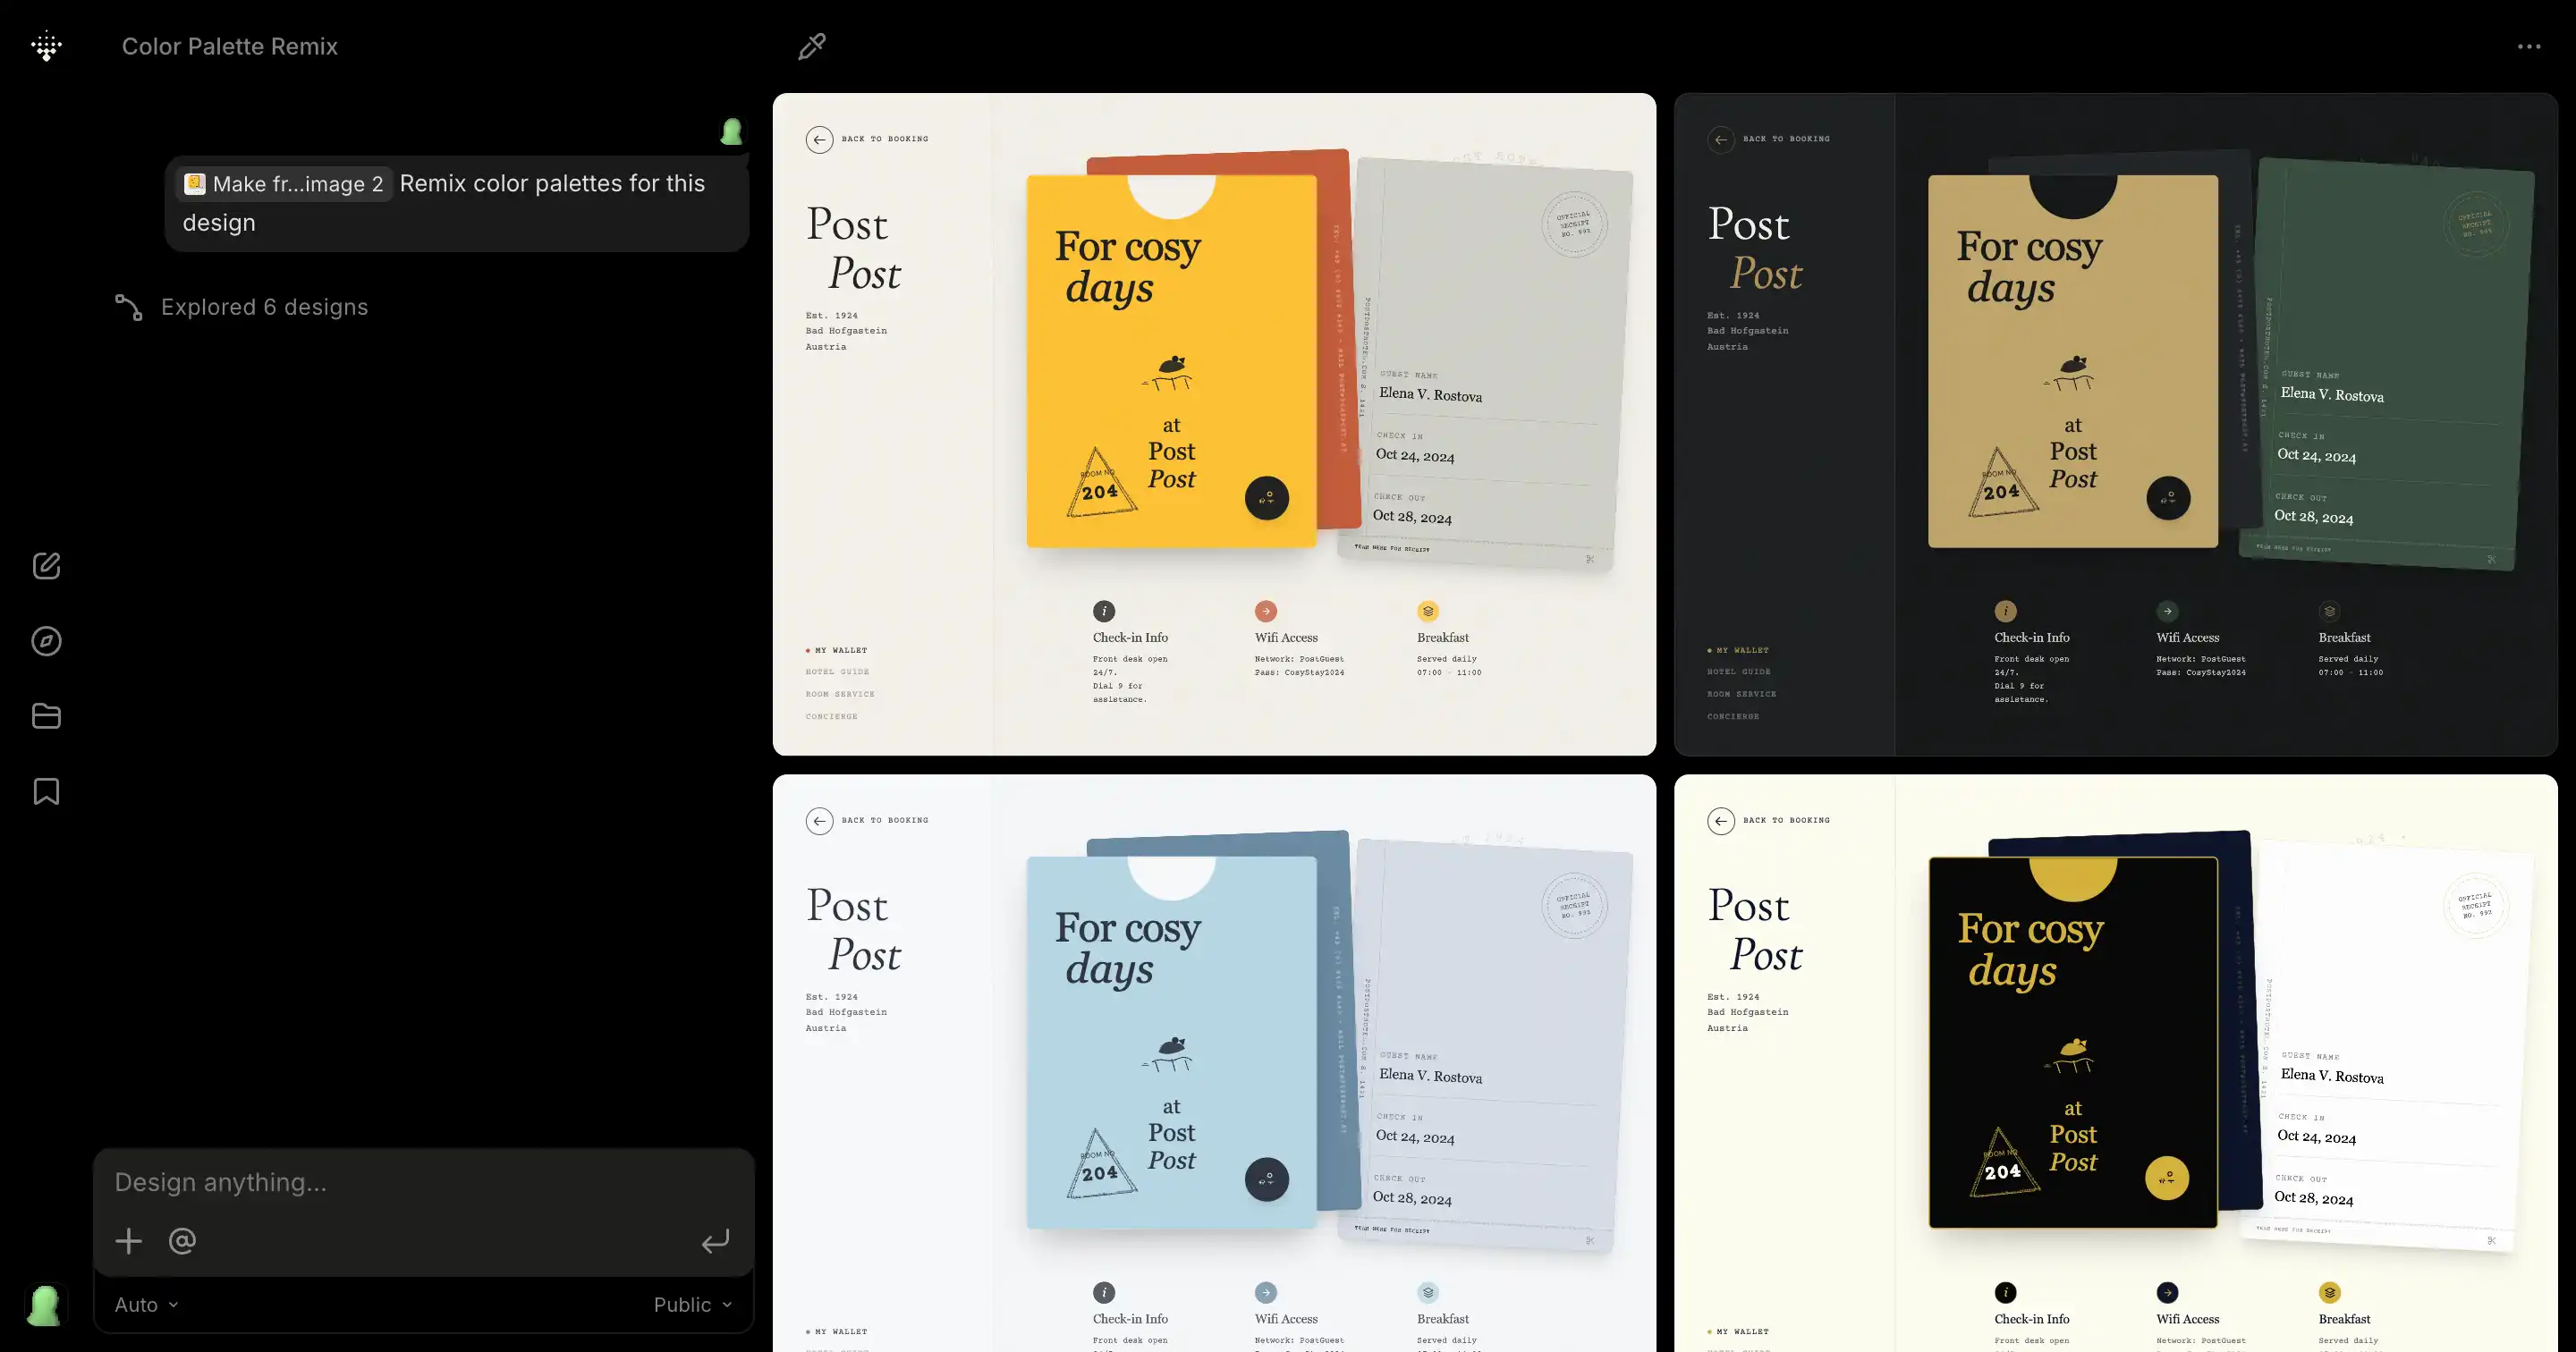Image resolution: width=2576 pixels, height=1352 pixels.
Task: Add an attachment with the plus icon
Action: coord(128,1241)
